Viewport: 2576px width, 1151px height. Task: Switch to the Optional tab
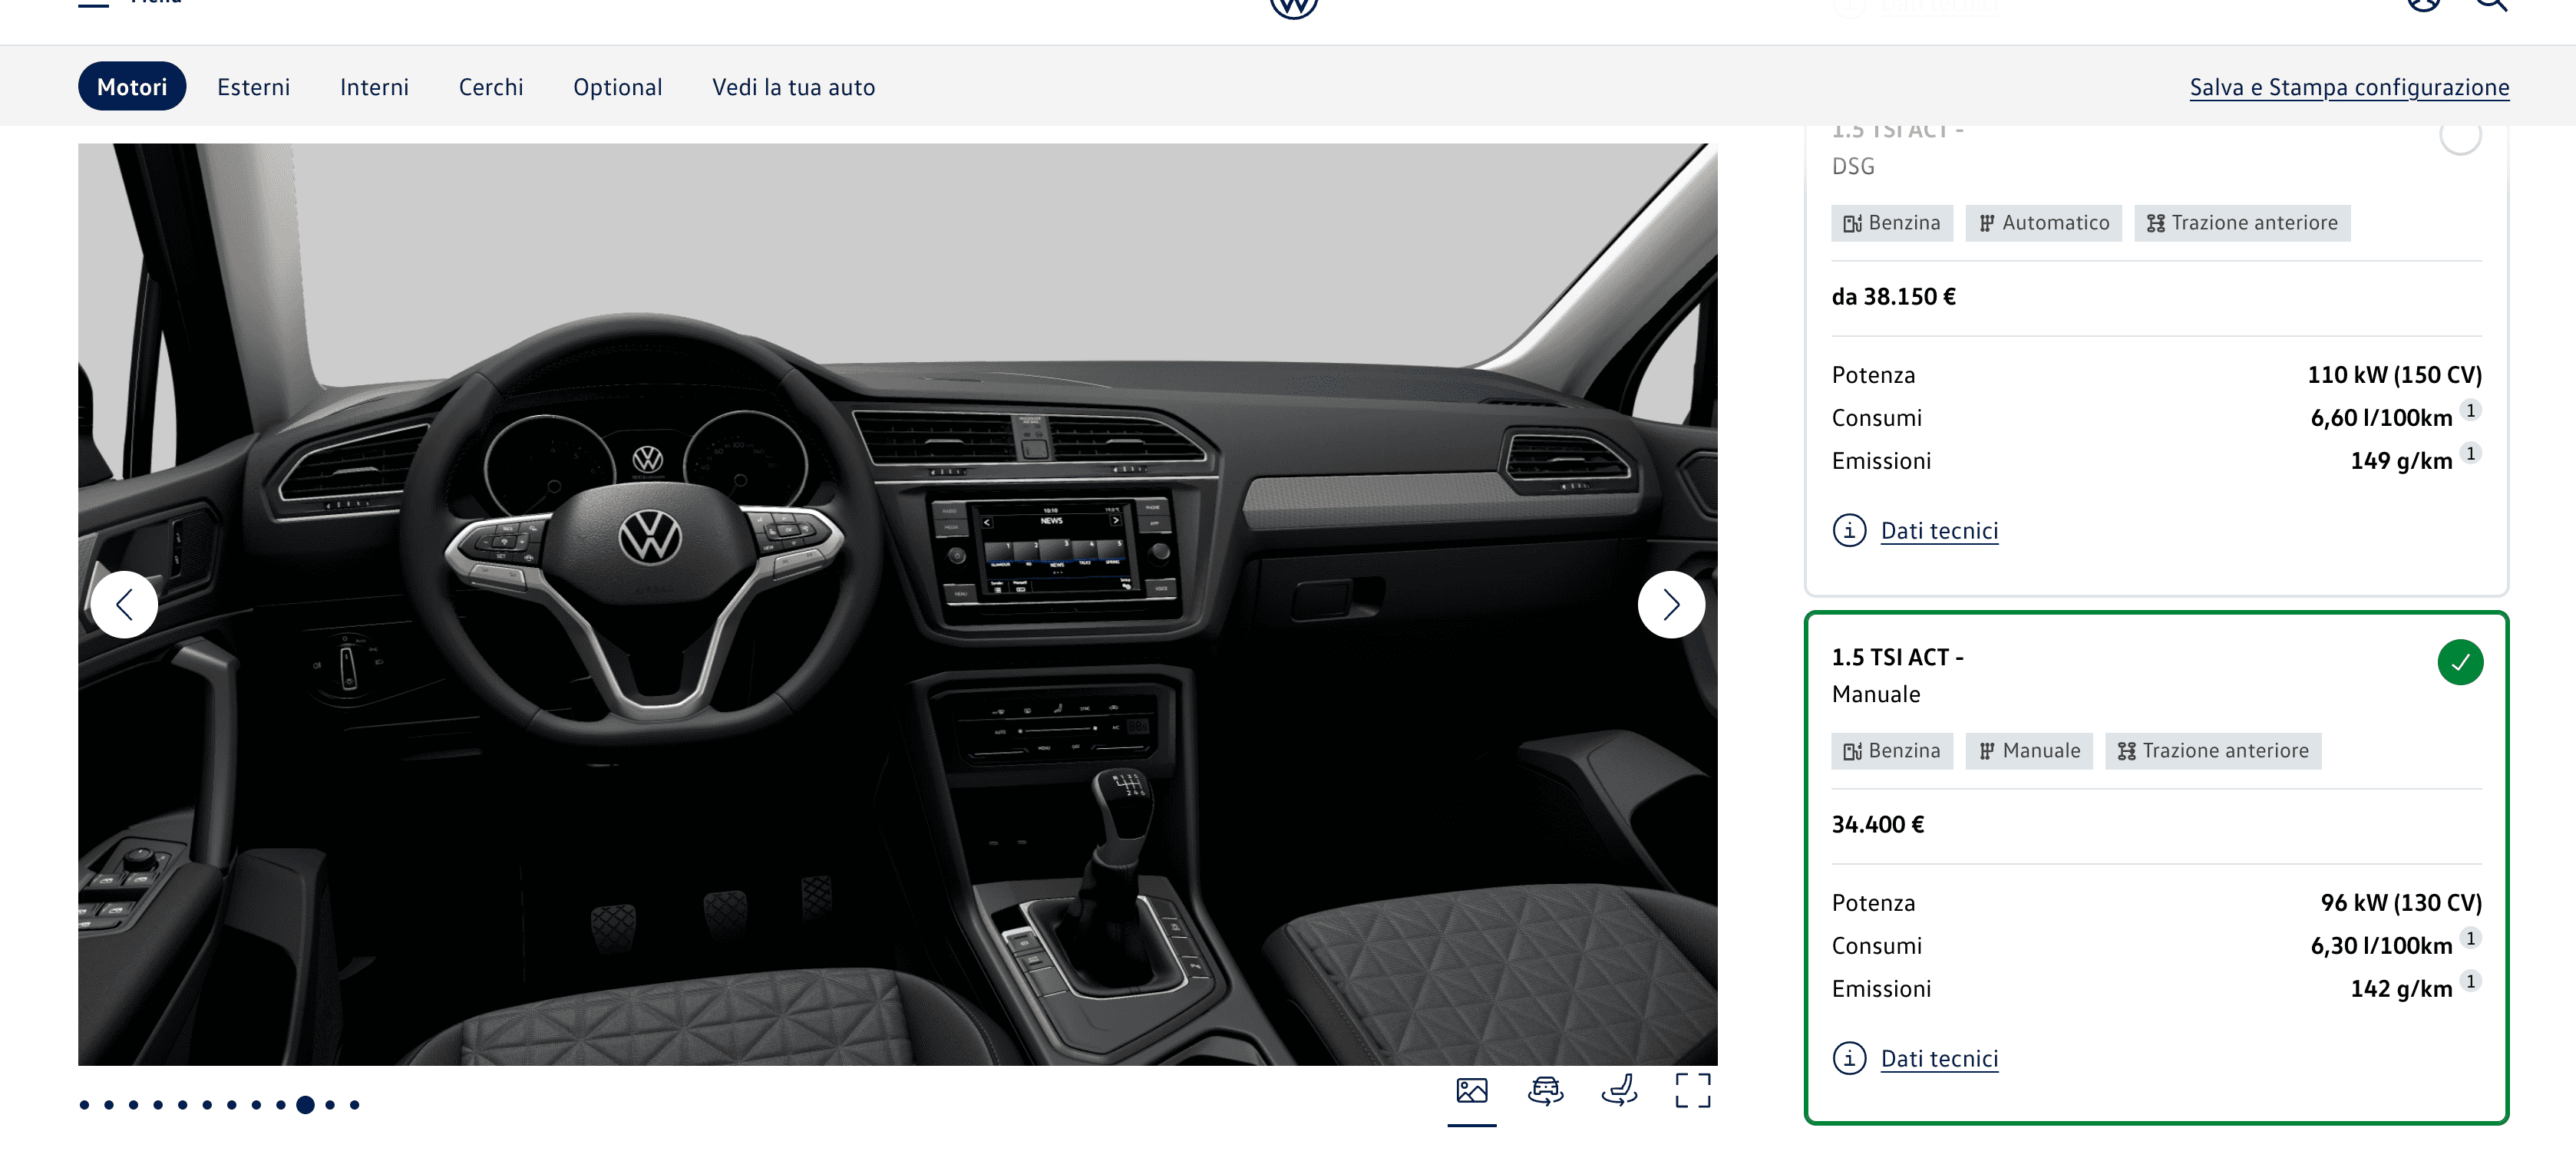click(617, 87)
